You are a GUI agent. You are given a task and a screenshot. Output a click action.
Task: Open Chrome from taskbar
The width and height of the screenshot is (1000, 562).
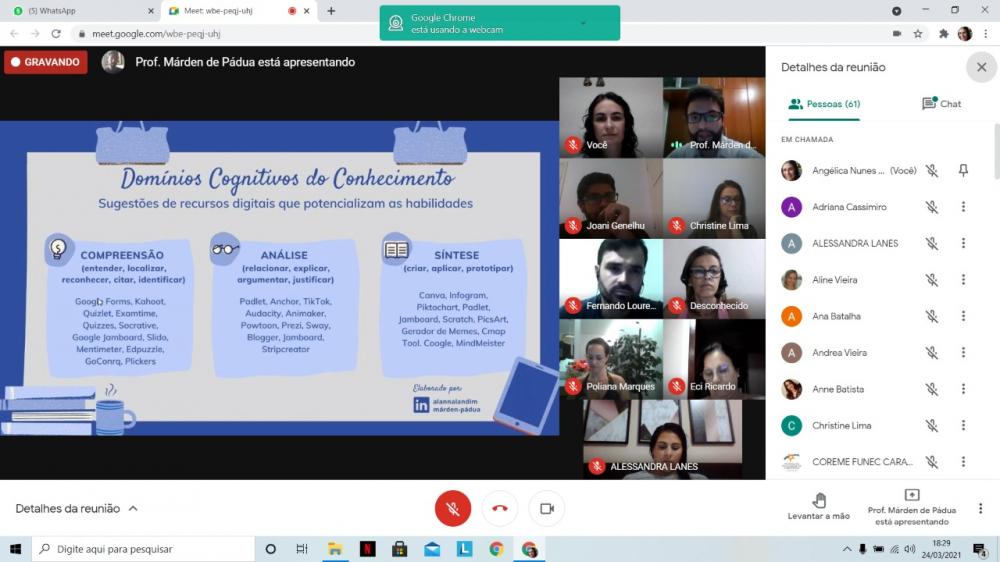point(496,549)
